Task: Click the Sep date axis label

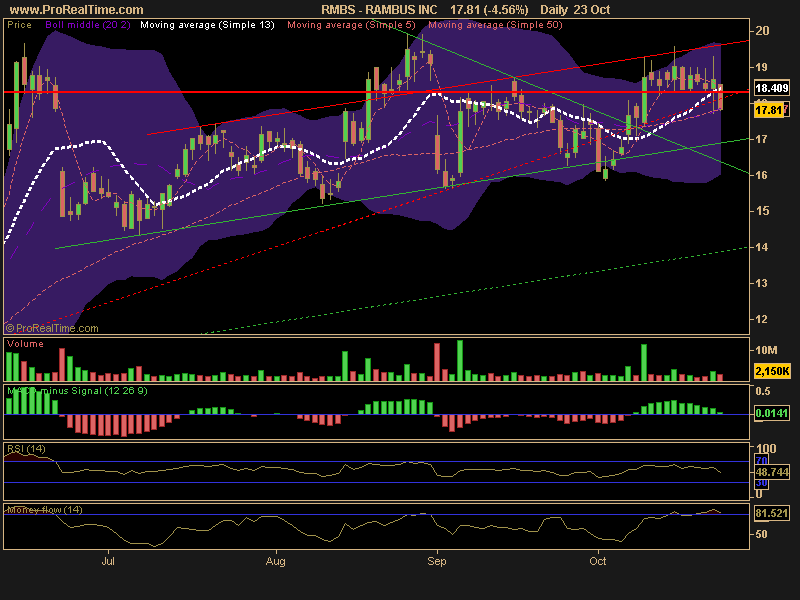Action: (x=437, y=561)
